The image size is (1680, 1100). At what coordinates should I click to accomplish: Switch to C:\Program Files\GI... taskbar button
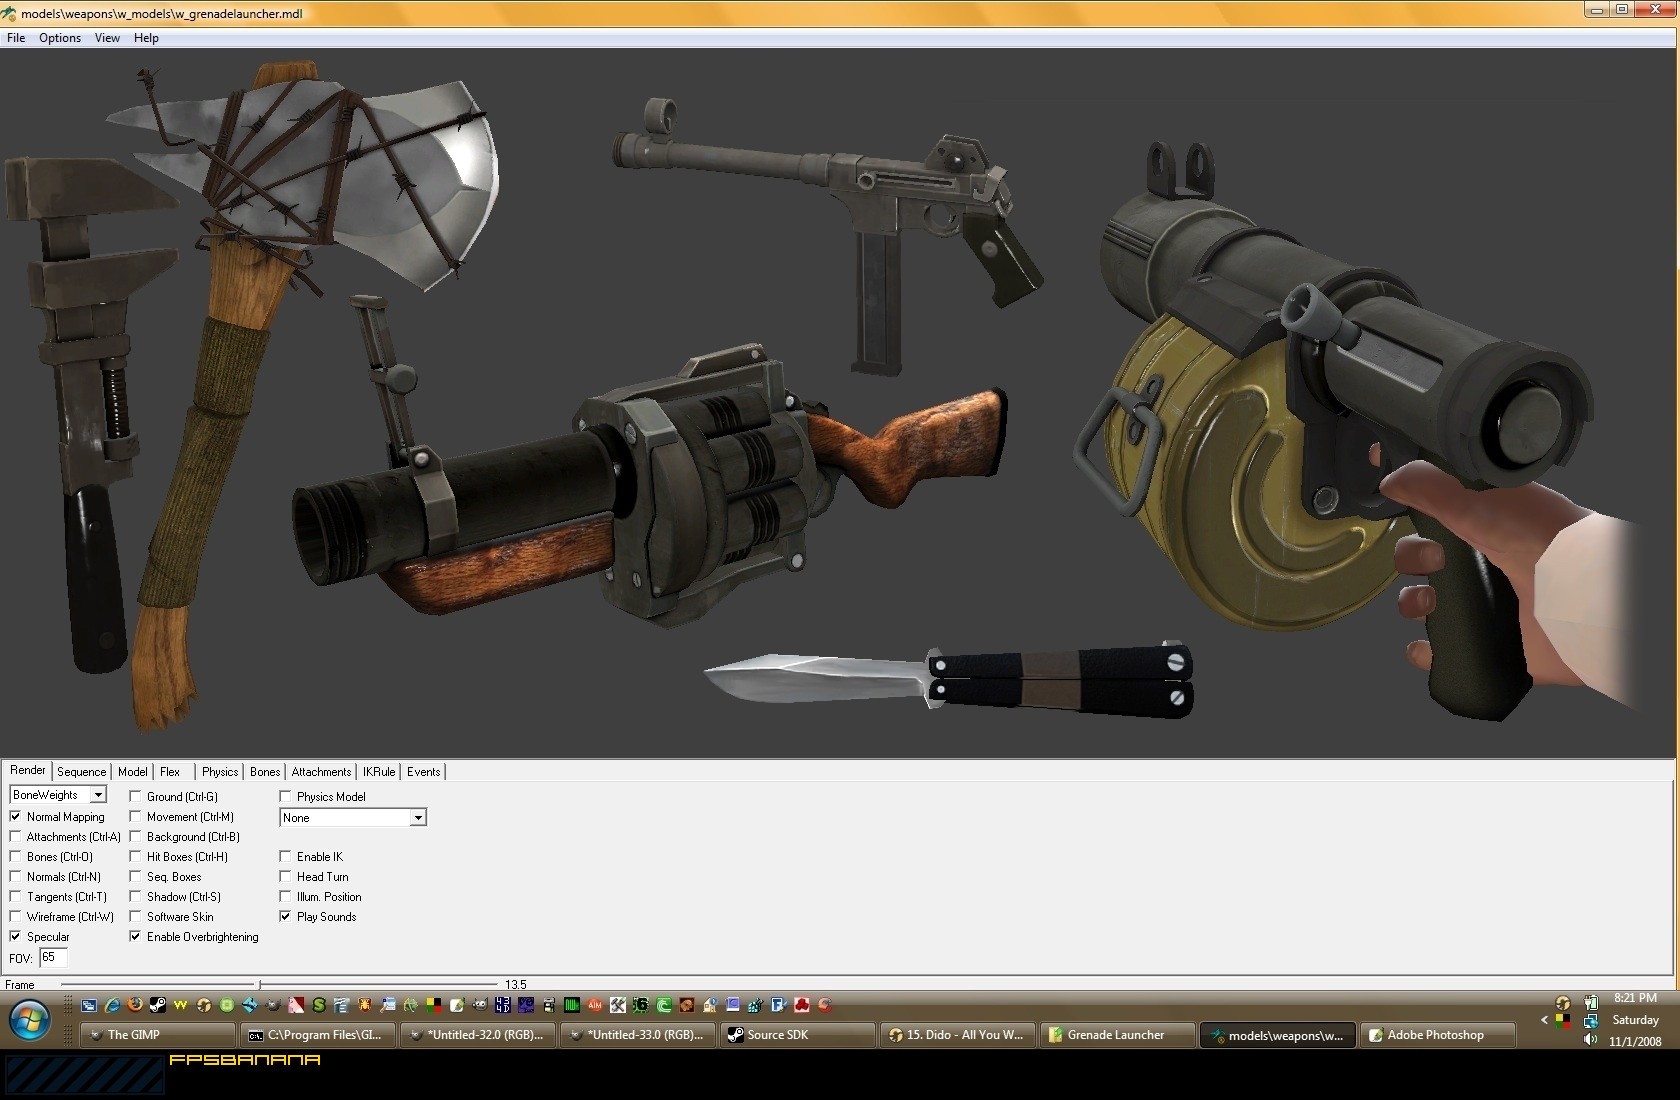pyautogui.click(x=317, y=1035)
